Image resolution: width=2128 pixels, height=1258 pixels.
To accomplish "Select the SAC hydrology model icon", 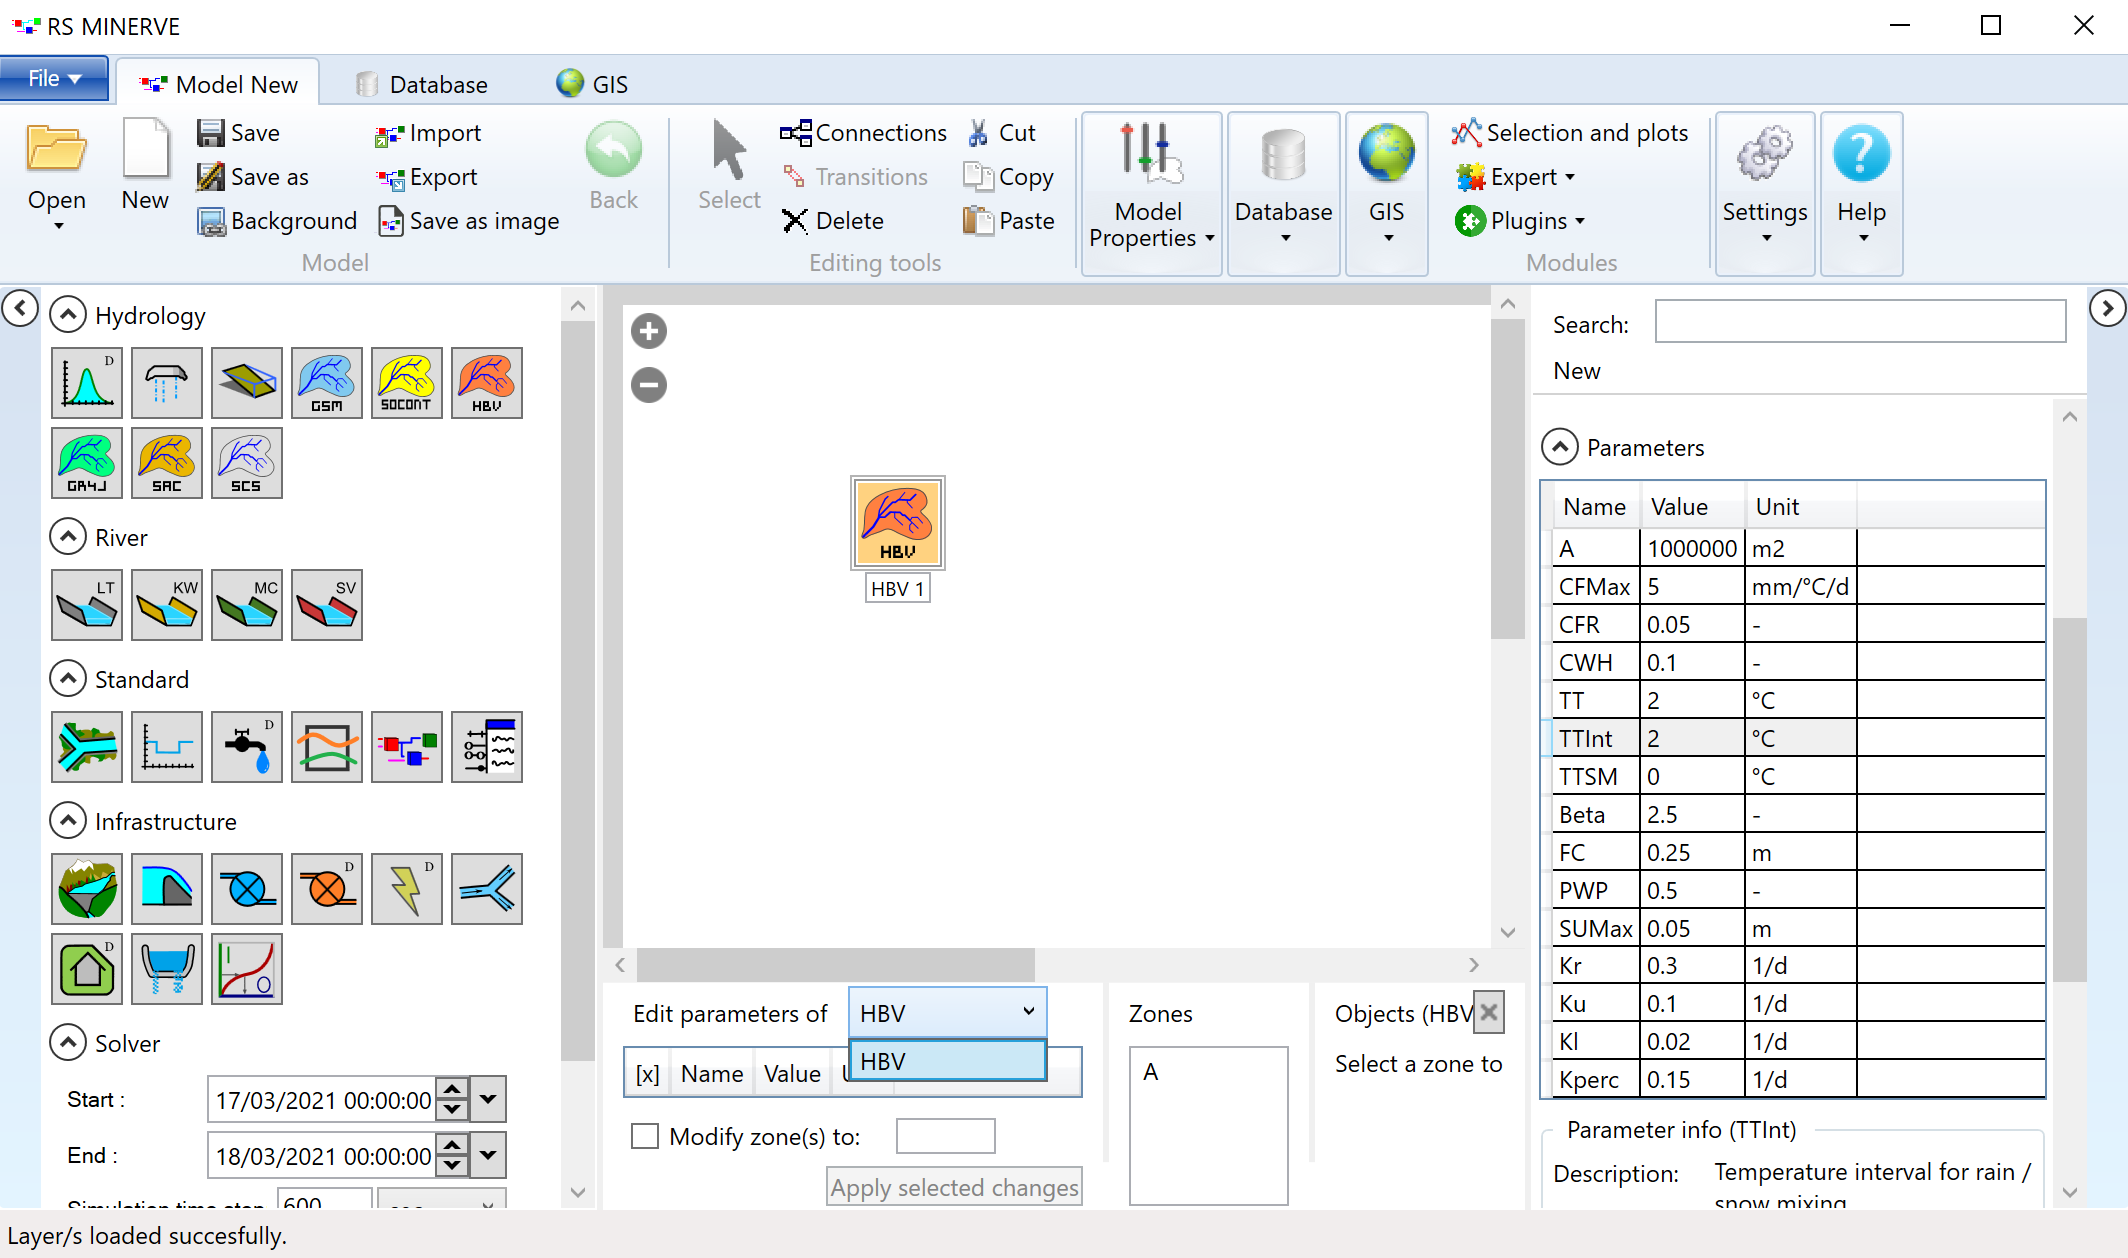I will click(x=167, y=463).
